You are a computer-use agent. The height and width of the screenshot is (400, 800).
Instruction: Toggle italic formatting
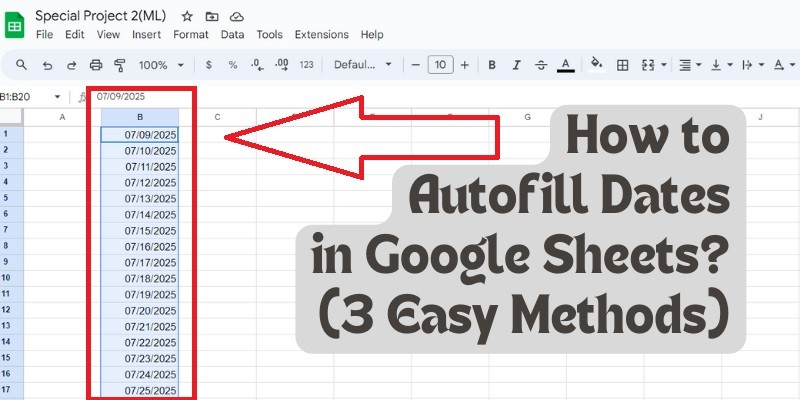click(x=516, y=65)
